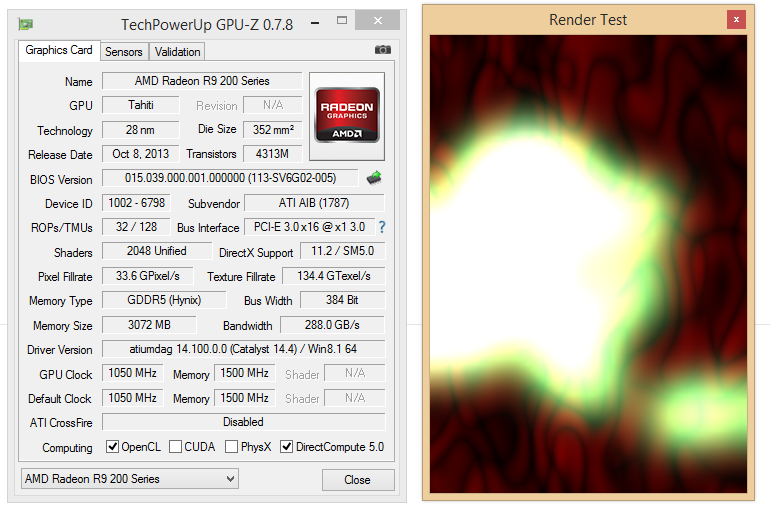
Task: Click the GPU-Z title bar app icon
Action: [x=26, y=24]
